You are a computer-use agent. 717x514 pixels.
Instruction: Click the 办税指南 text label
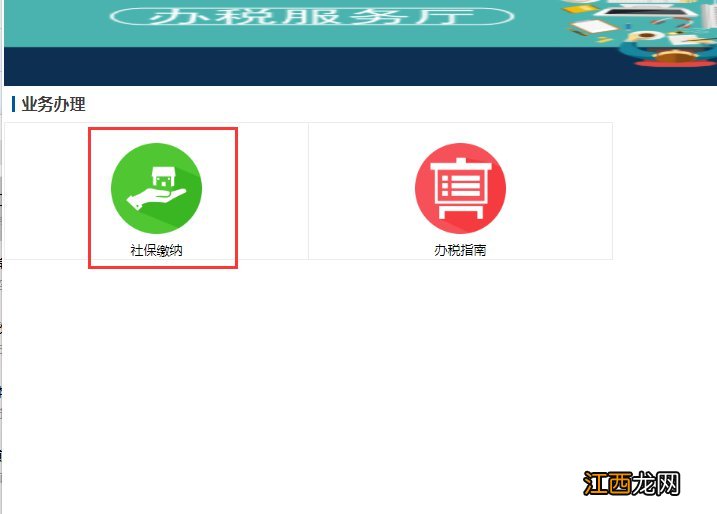pyautogui.click(x=460, y=250)
